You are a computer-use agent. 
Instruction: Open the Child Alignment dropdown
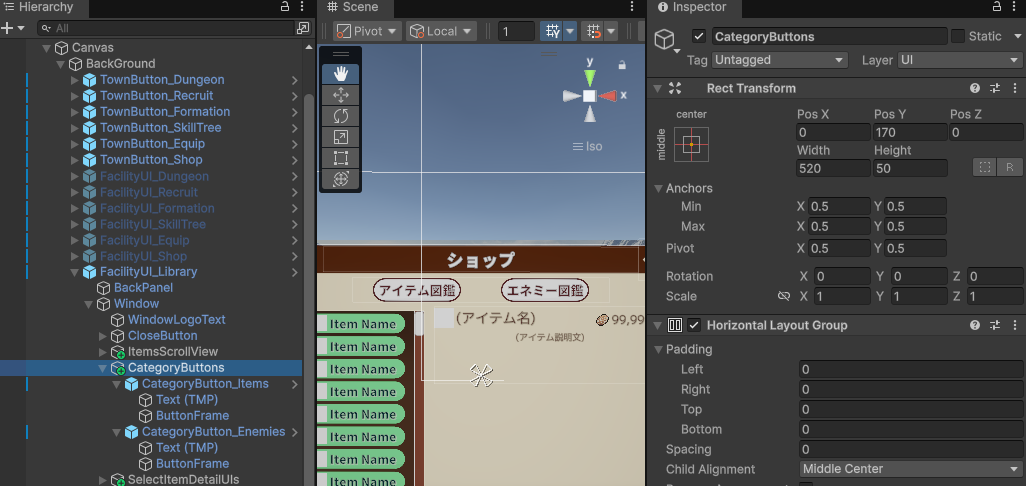pyautogui.click(x=908, y=469)
